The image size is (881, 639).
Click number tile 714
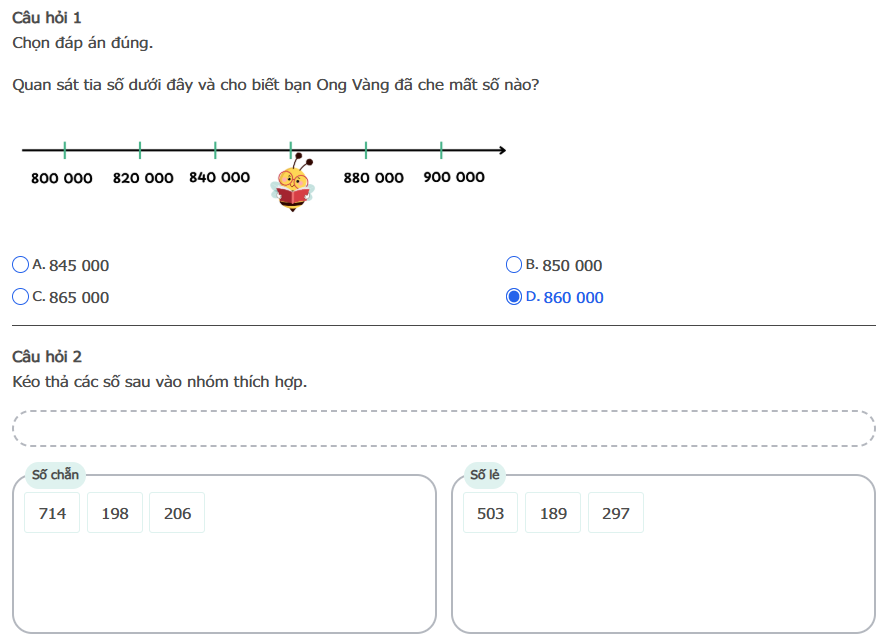pyautogui.click(x=52, y=513)
